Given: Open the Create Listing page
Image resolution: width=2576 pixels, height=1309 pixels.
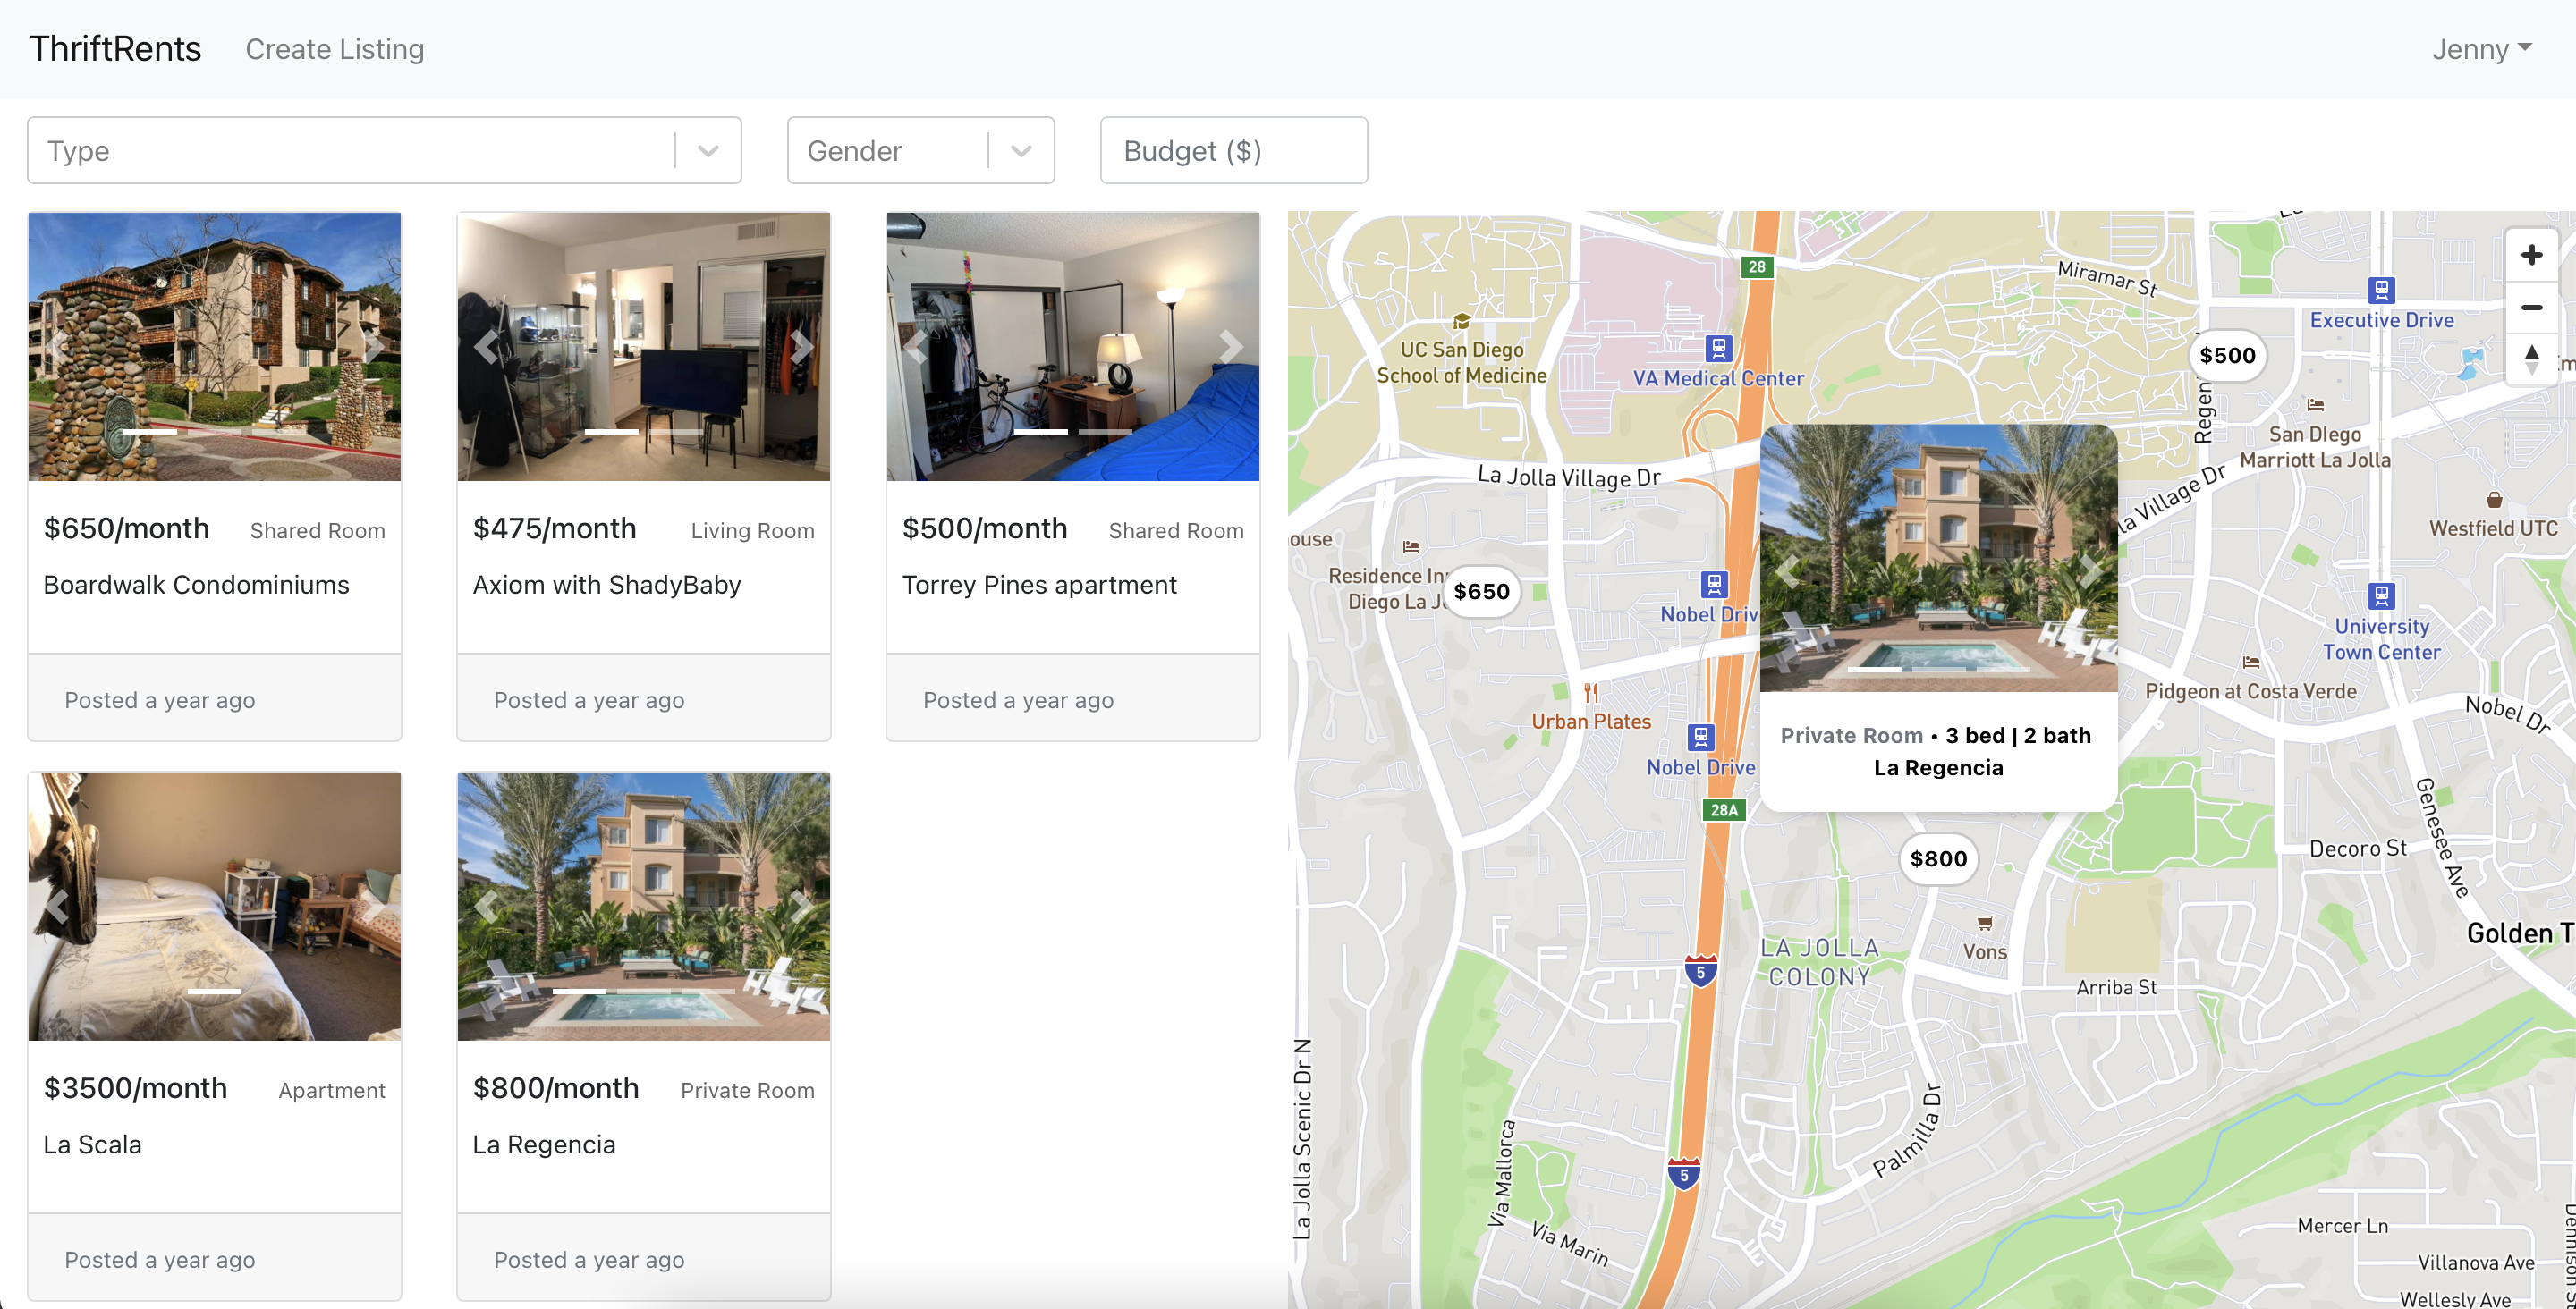Looking at the screenshot, I should point(335,49).
